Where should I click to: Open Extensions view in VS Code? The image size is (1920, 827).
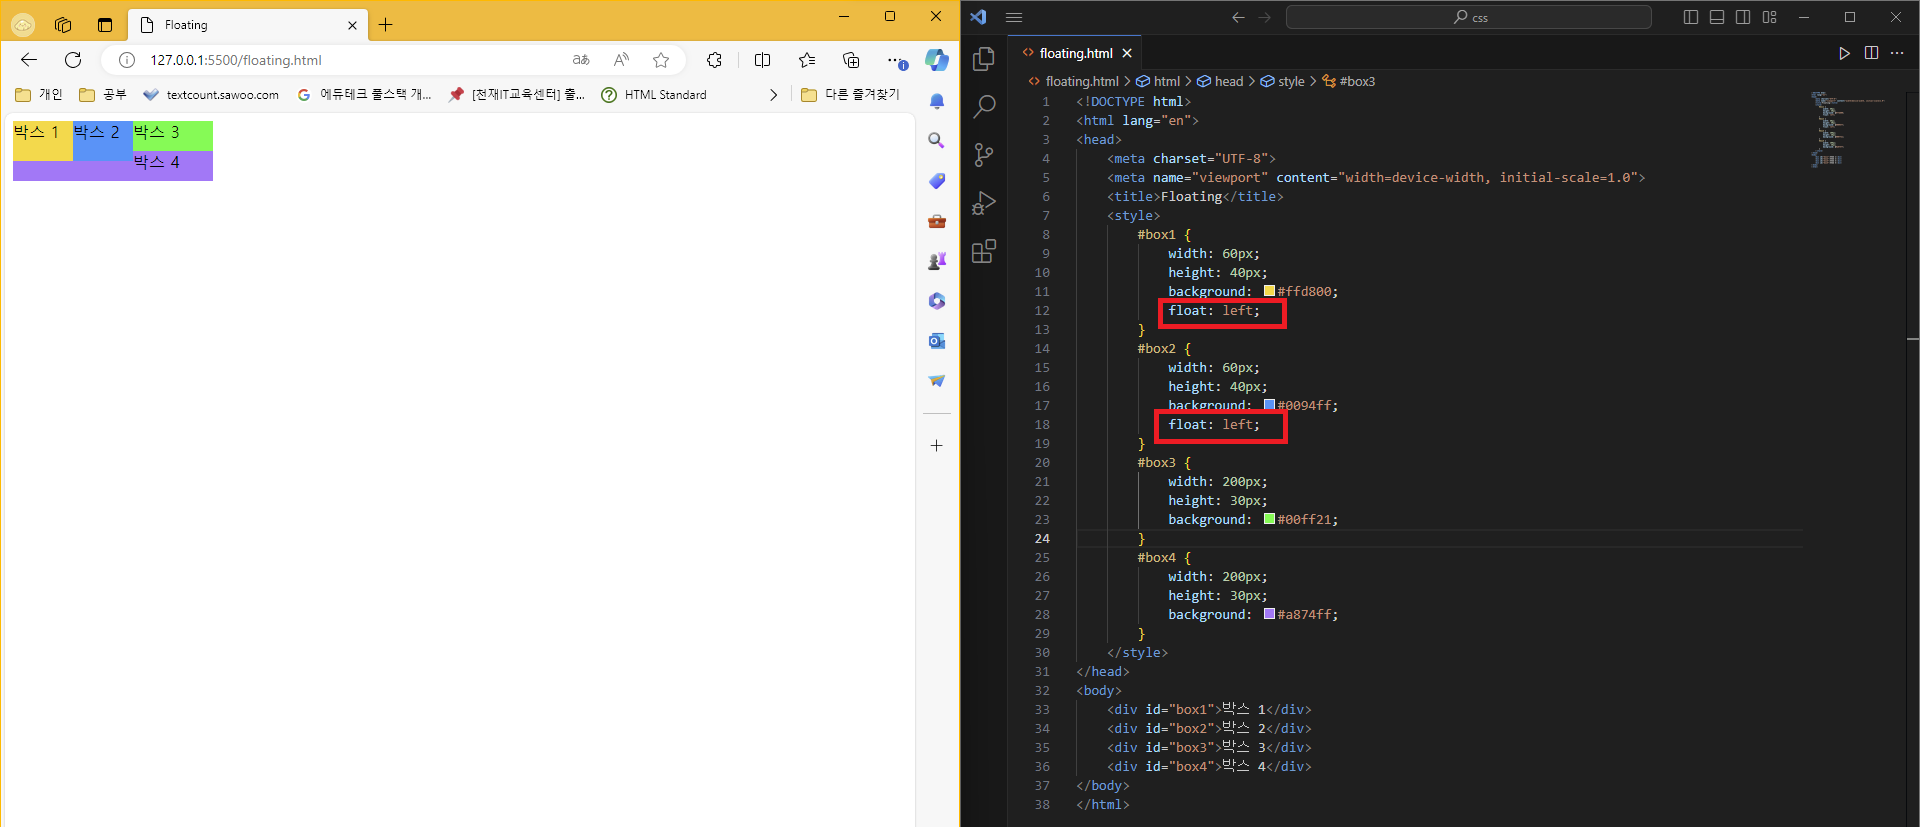[984, 250]
